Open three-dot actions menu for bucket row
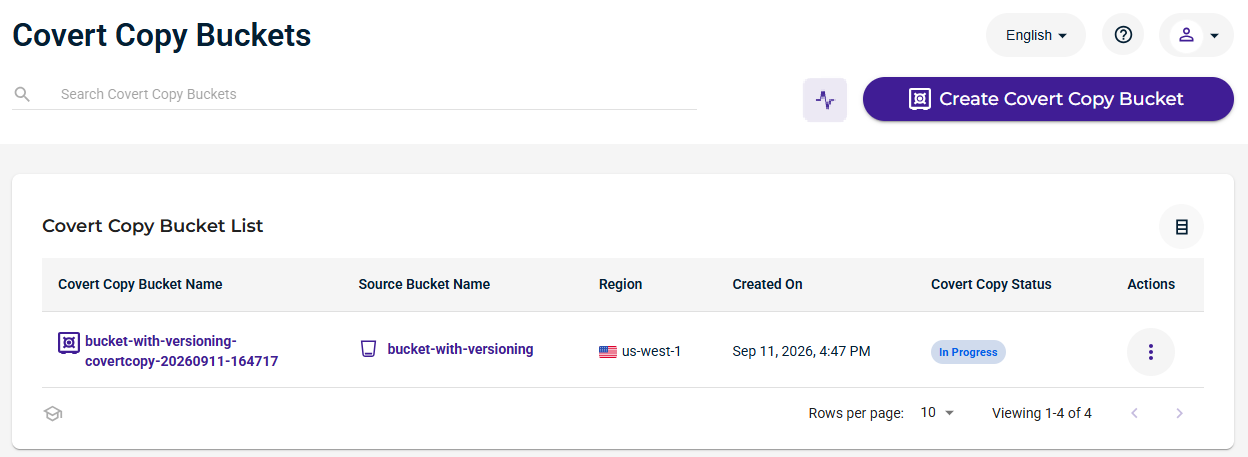The image size is (1248, 457). (1151, 352)
